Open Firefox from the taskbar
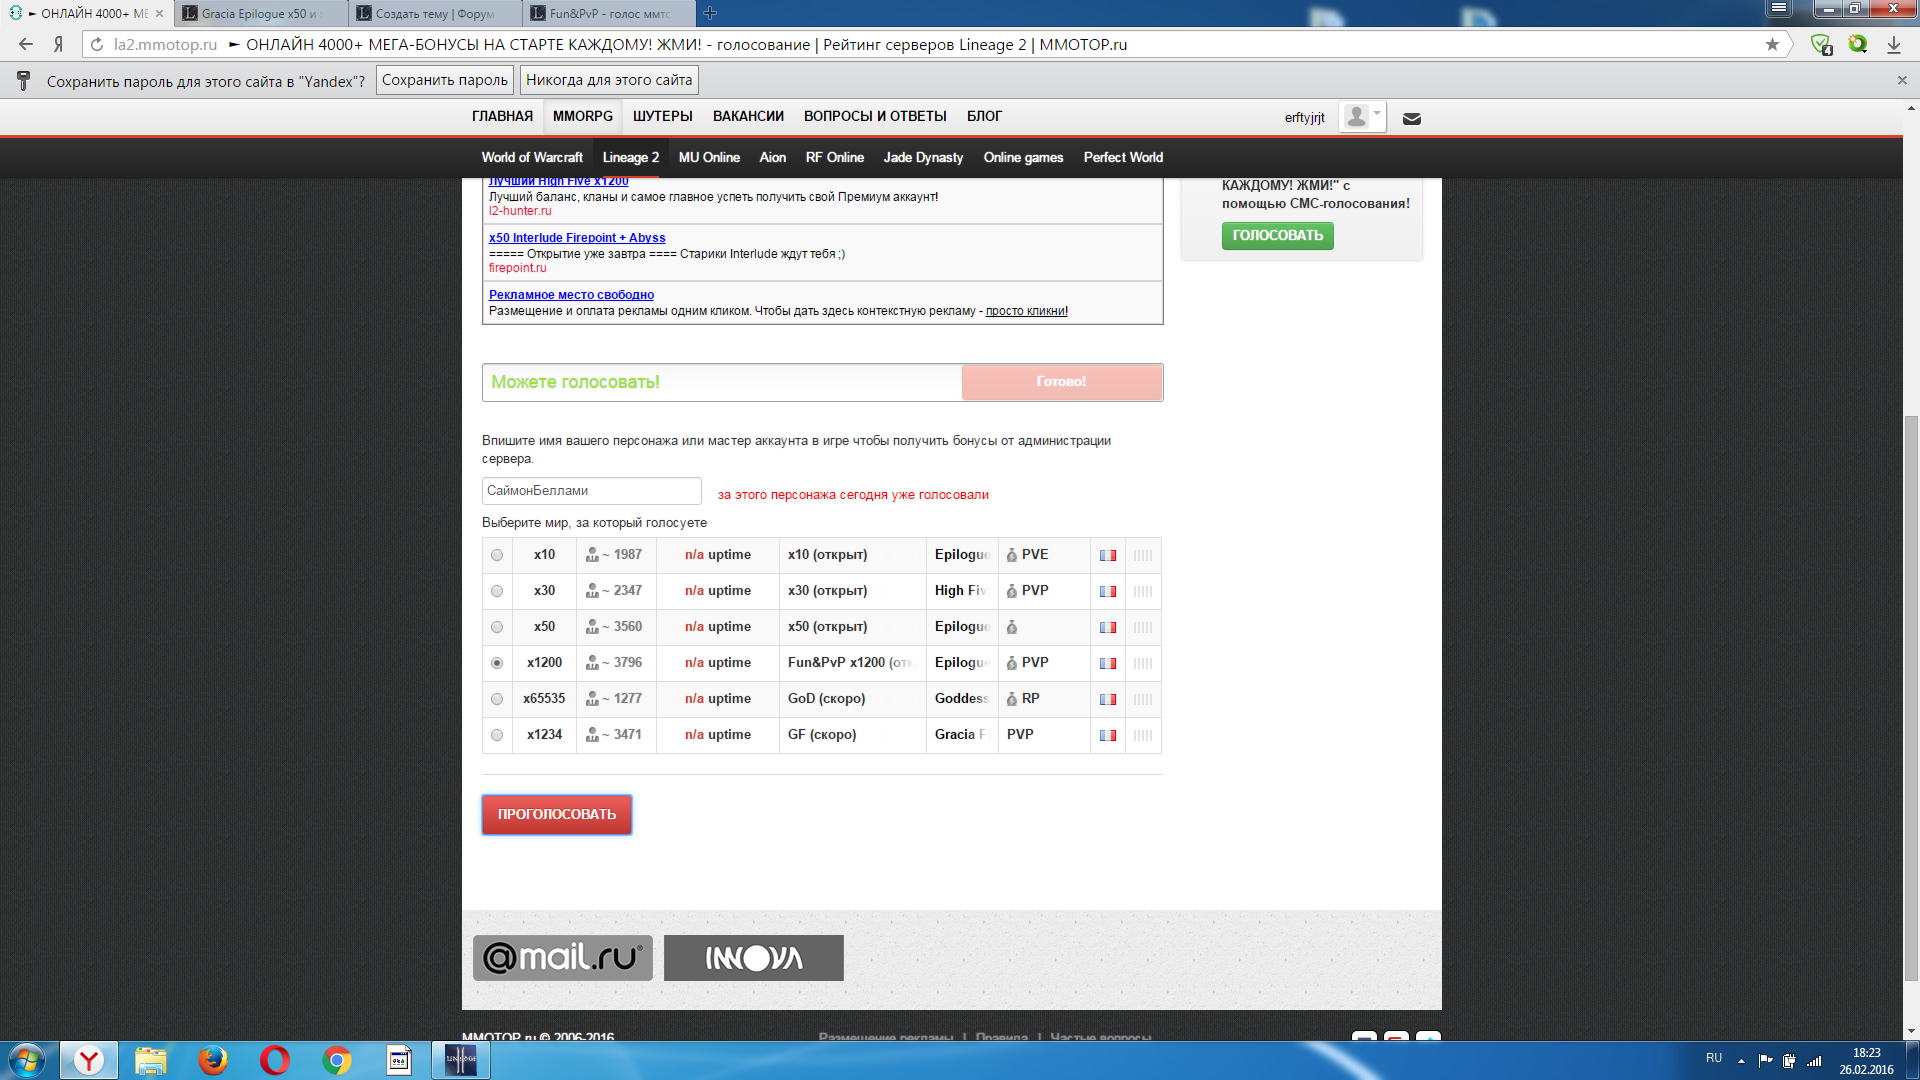 point(212,1060)
